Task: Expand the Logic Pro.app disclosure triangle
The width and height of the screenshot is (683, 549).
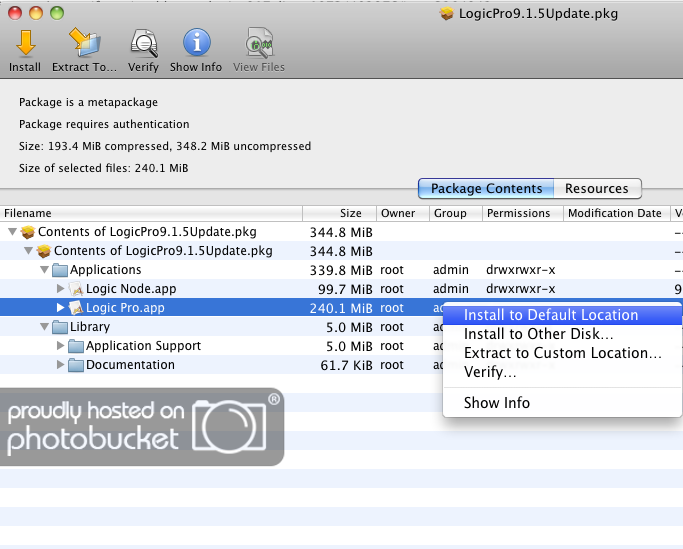Action: 60,308
